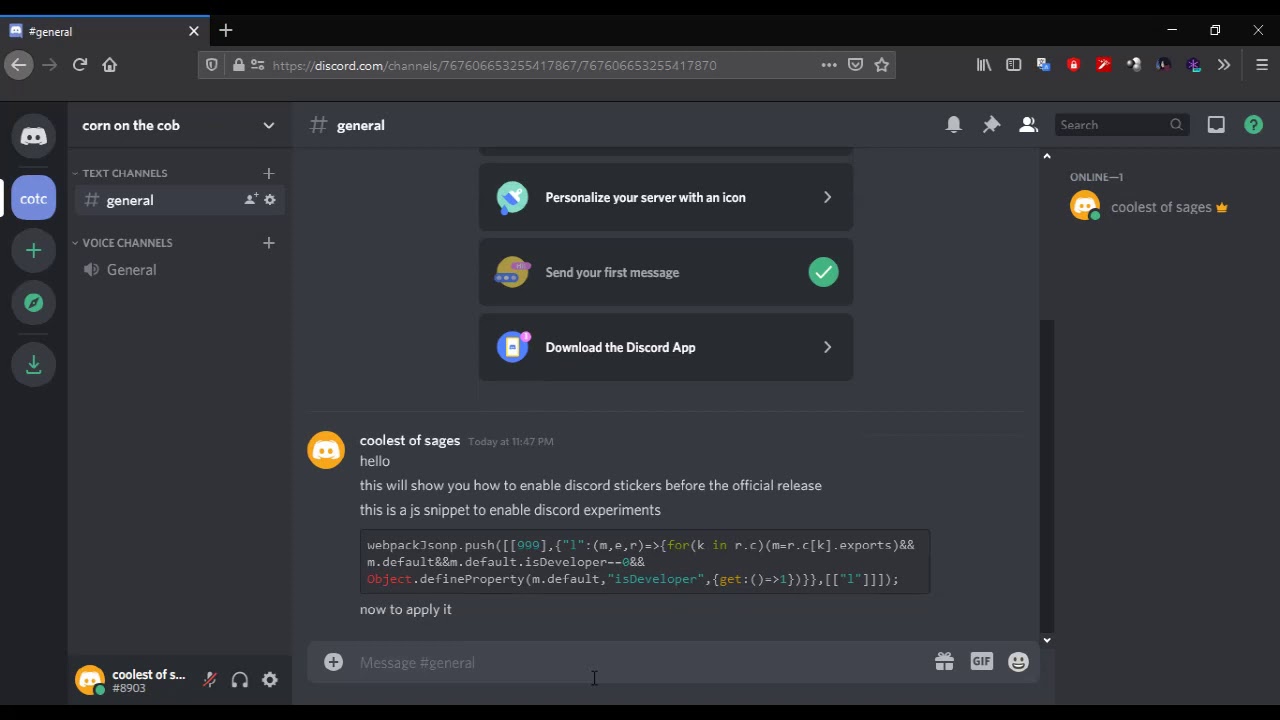
Task: Open the green Help icon
Action: [1253, 125]
